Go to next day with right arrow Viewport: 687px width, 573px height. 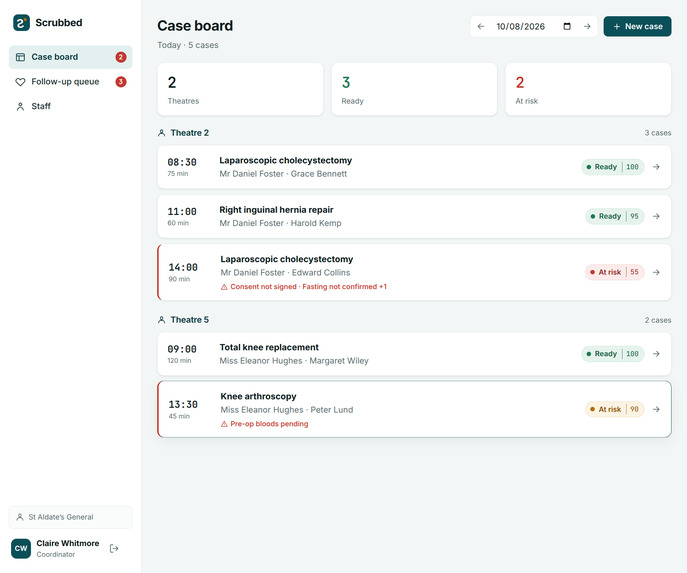click(587, 26)
